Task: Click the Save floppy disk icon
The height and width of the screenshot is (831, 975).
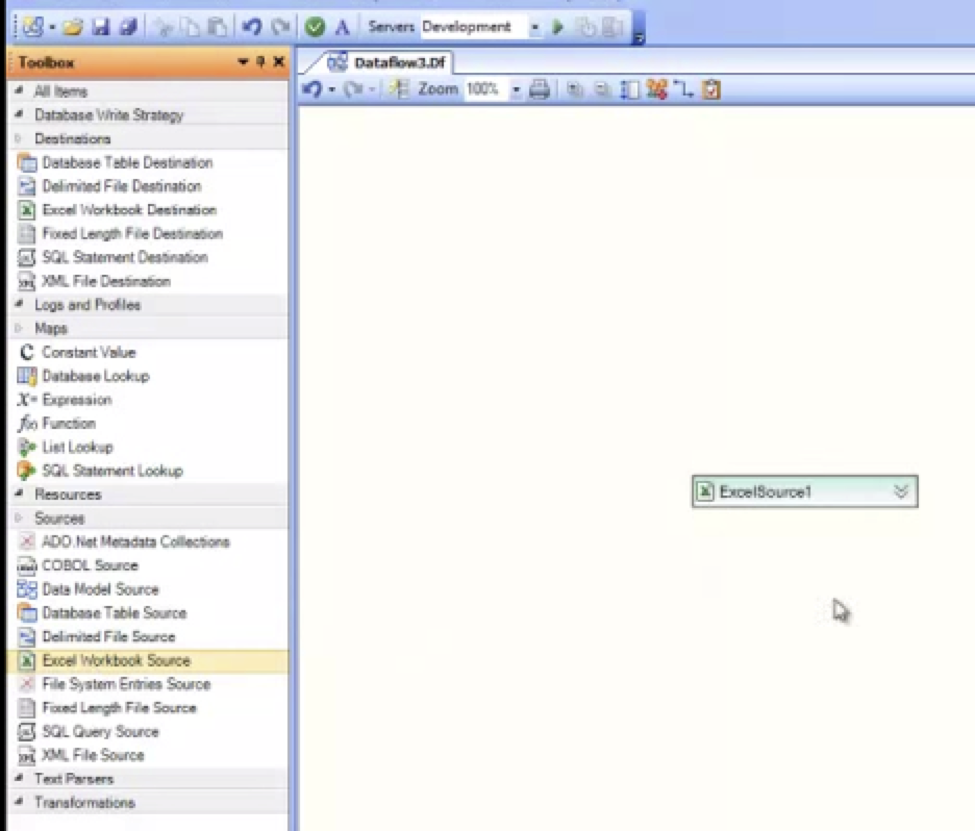Action: 101,27
